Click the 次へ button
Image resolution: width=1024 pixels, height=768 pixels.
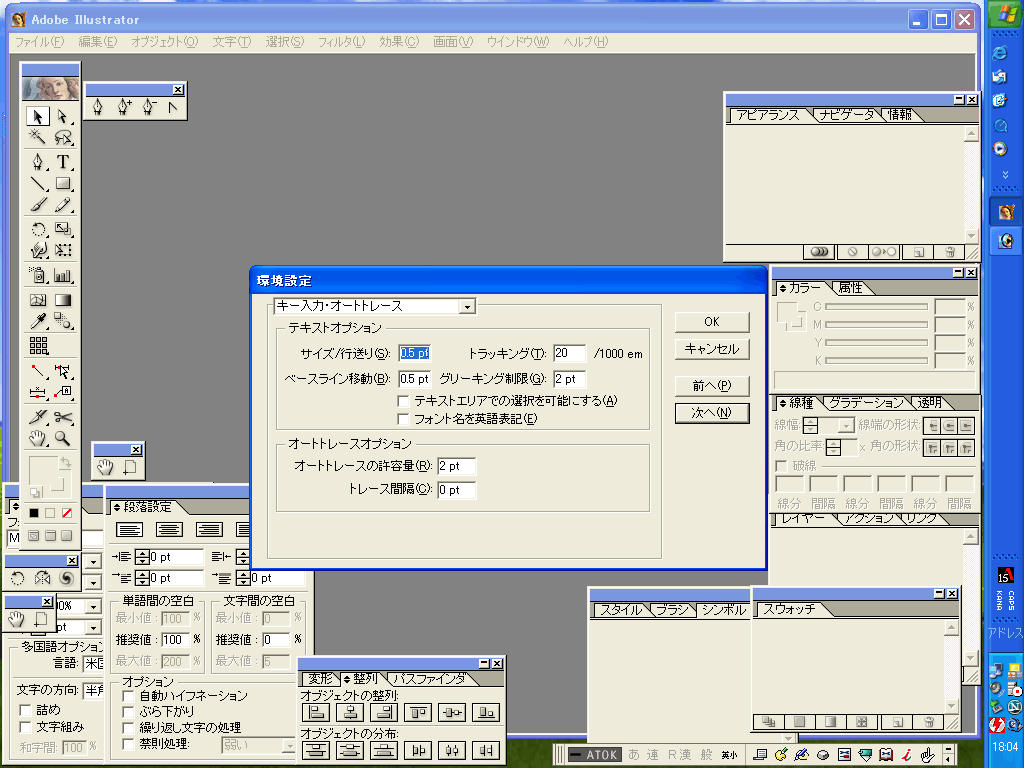point(711,413)
